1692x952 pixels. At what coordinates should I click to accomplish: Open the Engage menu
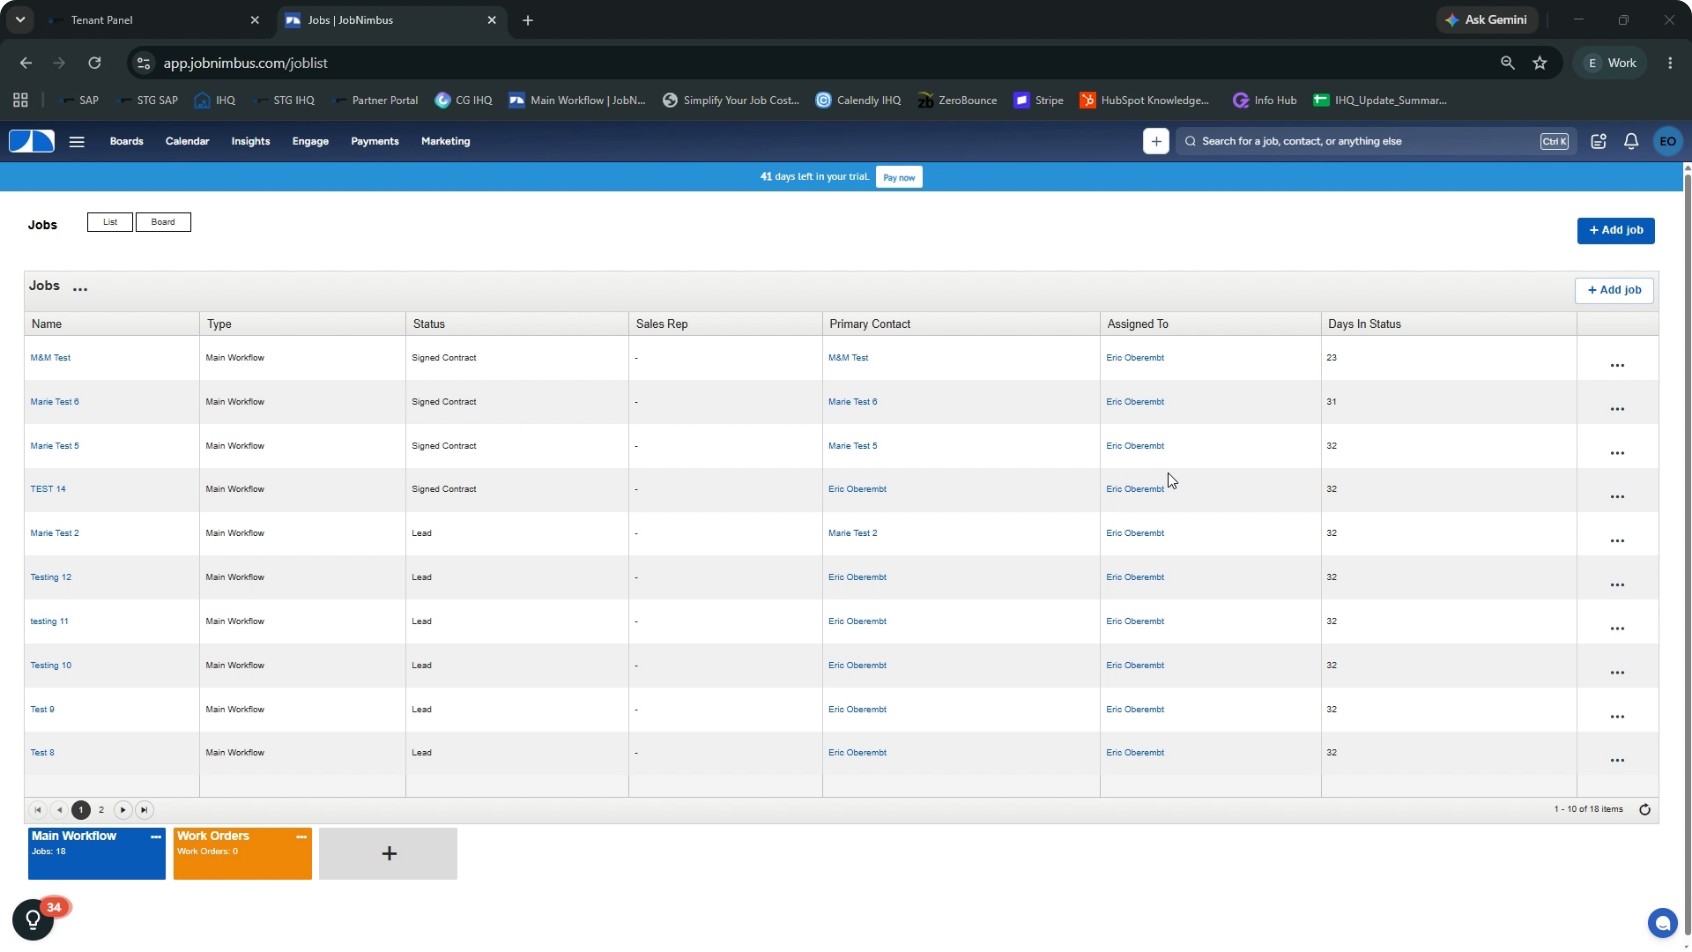point(310,142)
